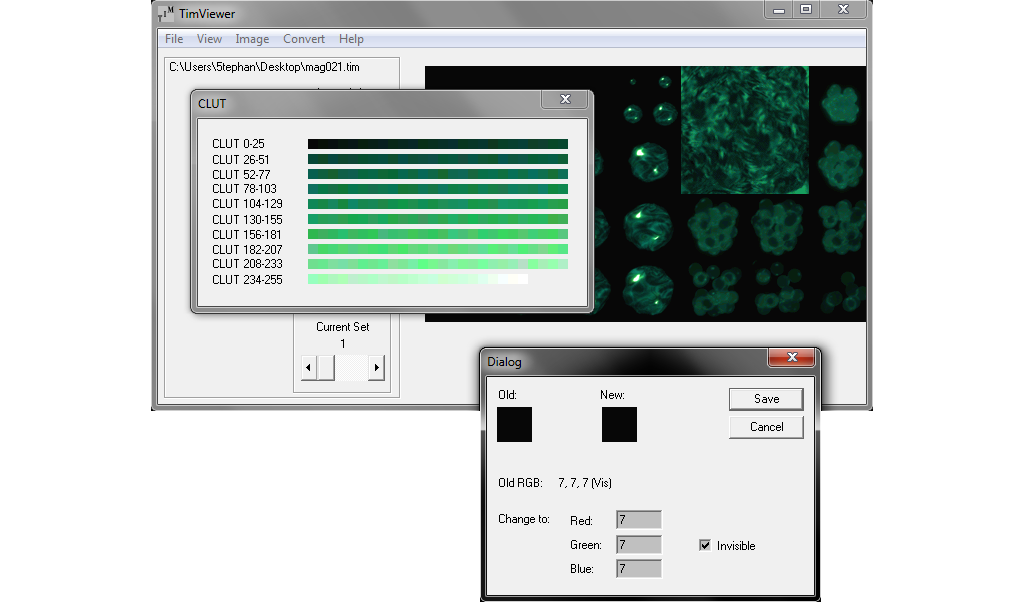Click Save in the Dialog

[766, 399]
